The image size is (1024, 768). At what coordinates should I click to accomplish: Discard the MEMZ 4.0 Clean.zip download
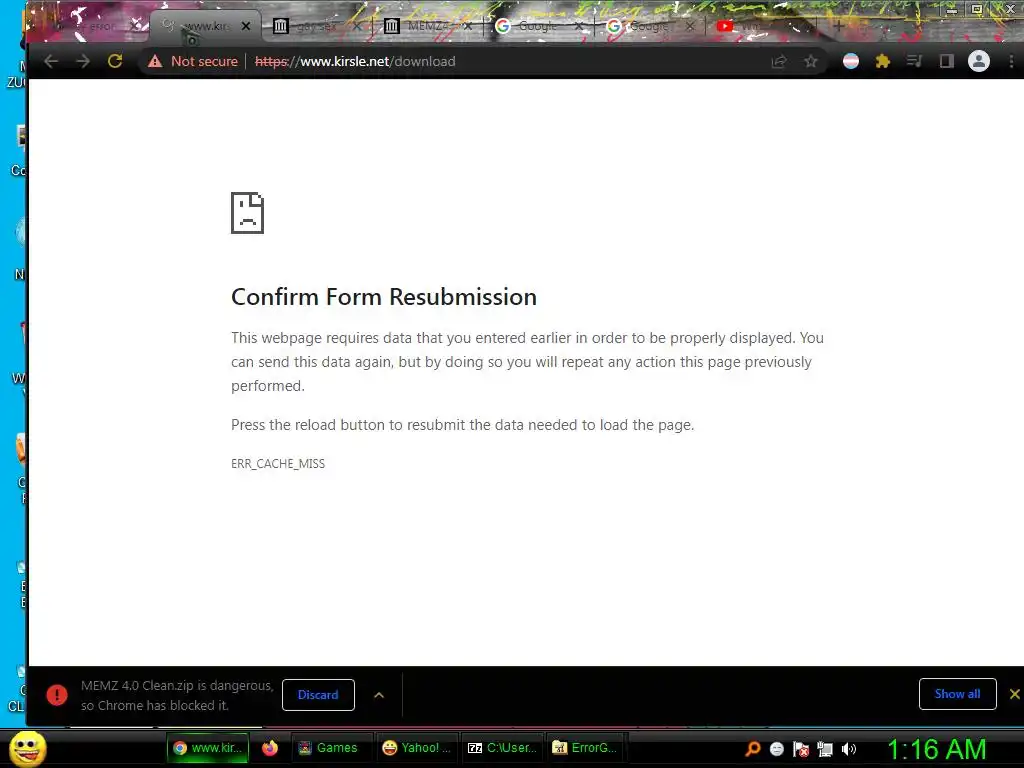[318, 695]
